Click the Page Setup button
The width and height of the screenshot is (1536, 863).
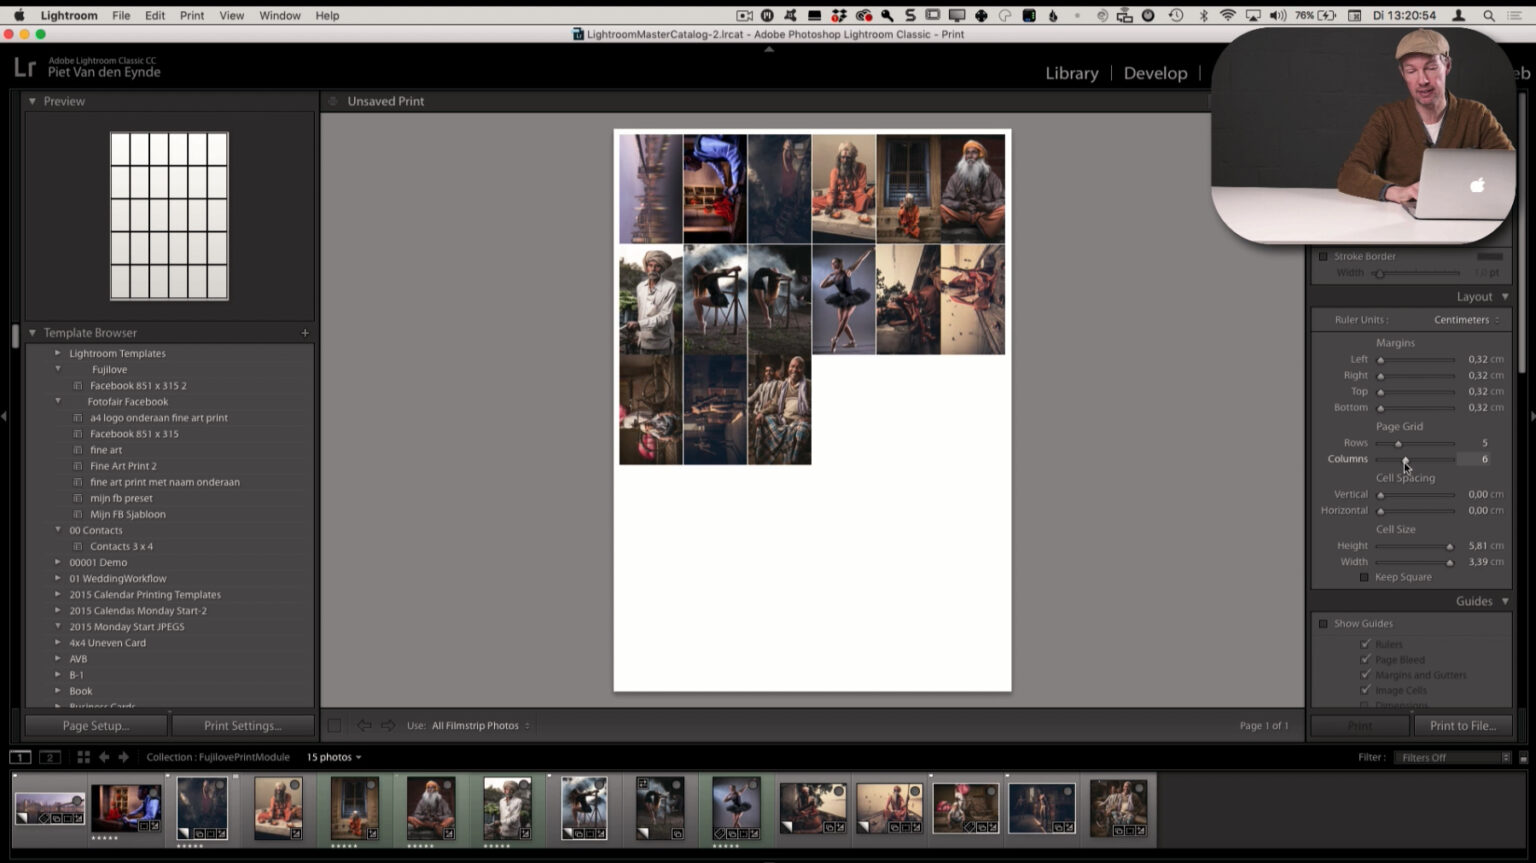pos(95,725)
